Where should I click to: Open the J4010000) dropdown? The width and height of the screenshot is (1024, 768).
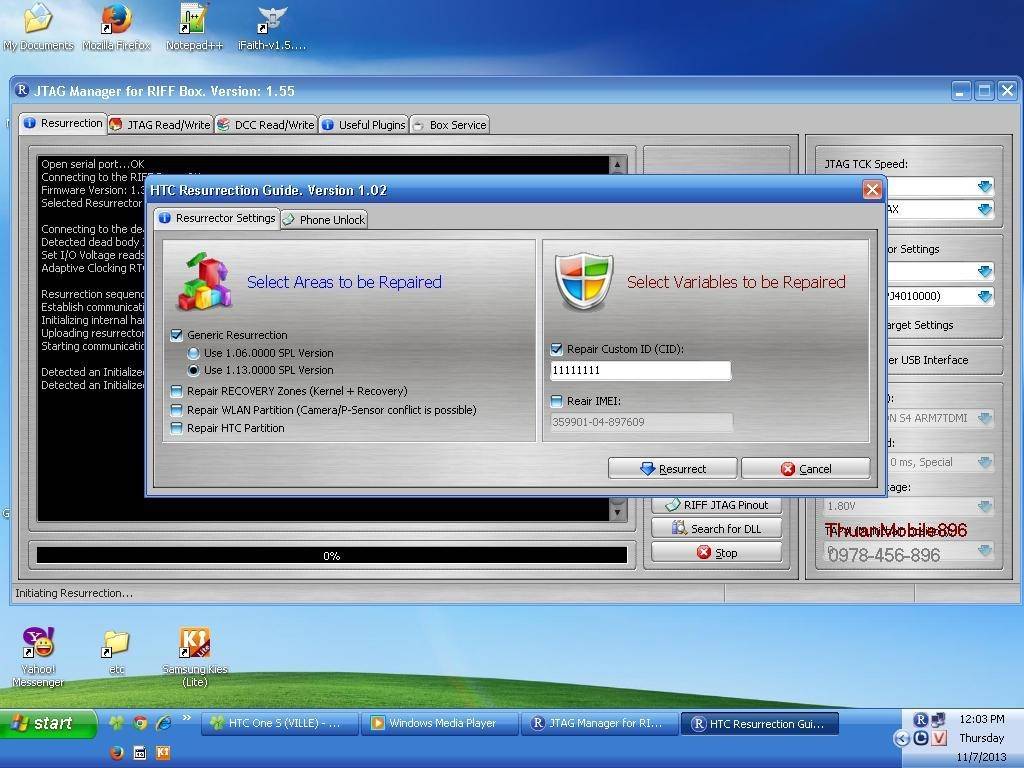point(985,296)
